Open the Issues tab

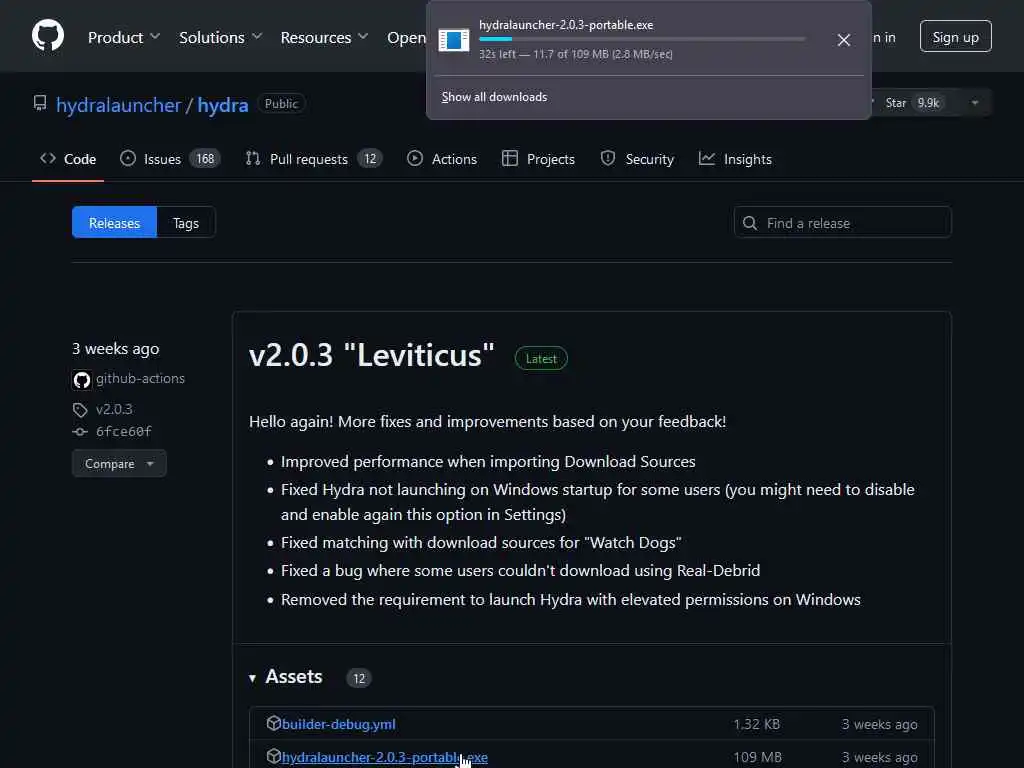[170, 159]
